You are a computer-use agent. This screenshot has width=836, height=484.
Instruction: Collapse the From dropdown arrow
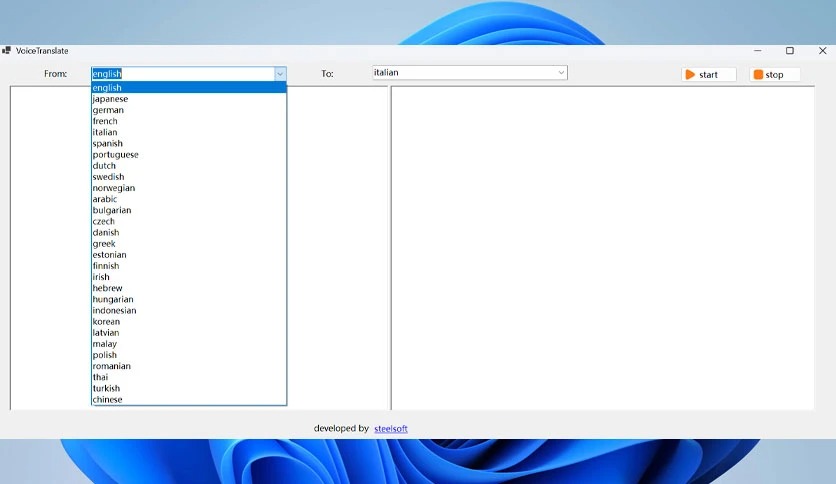(x=280, y=74)
